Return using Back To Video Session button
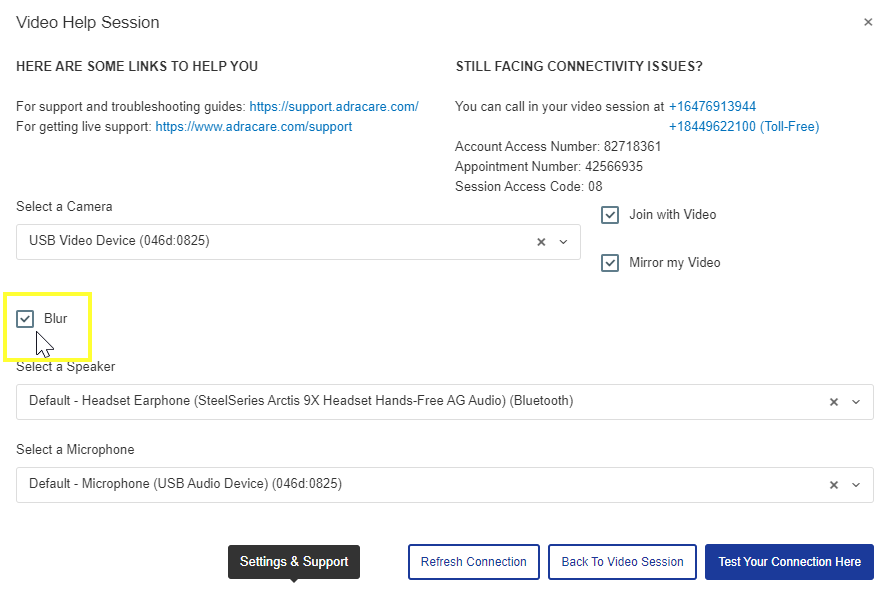This screenshot has height=593, width=884. point(622,561)
